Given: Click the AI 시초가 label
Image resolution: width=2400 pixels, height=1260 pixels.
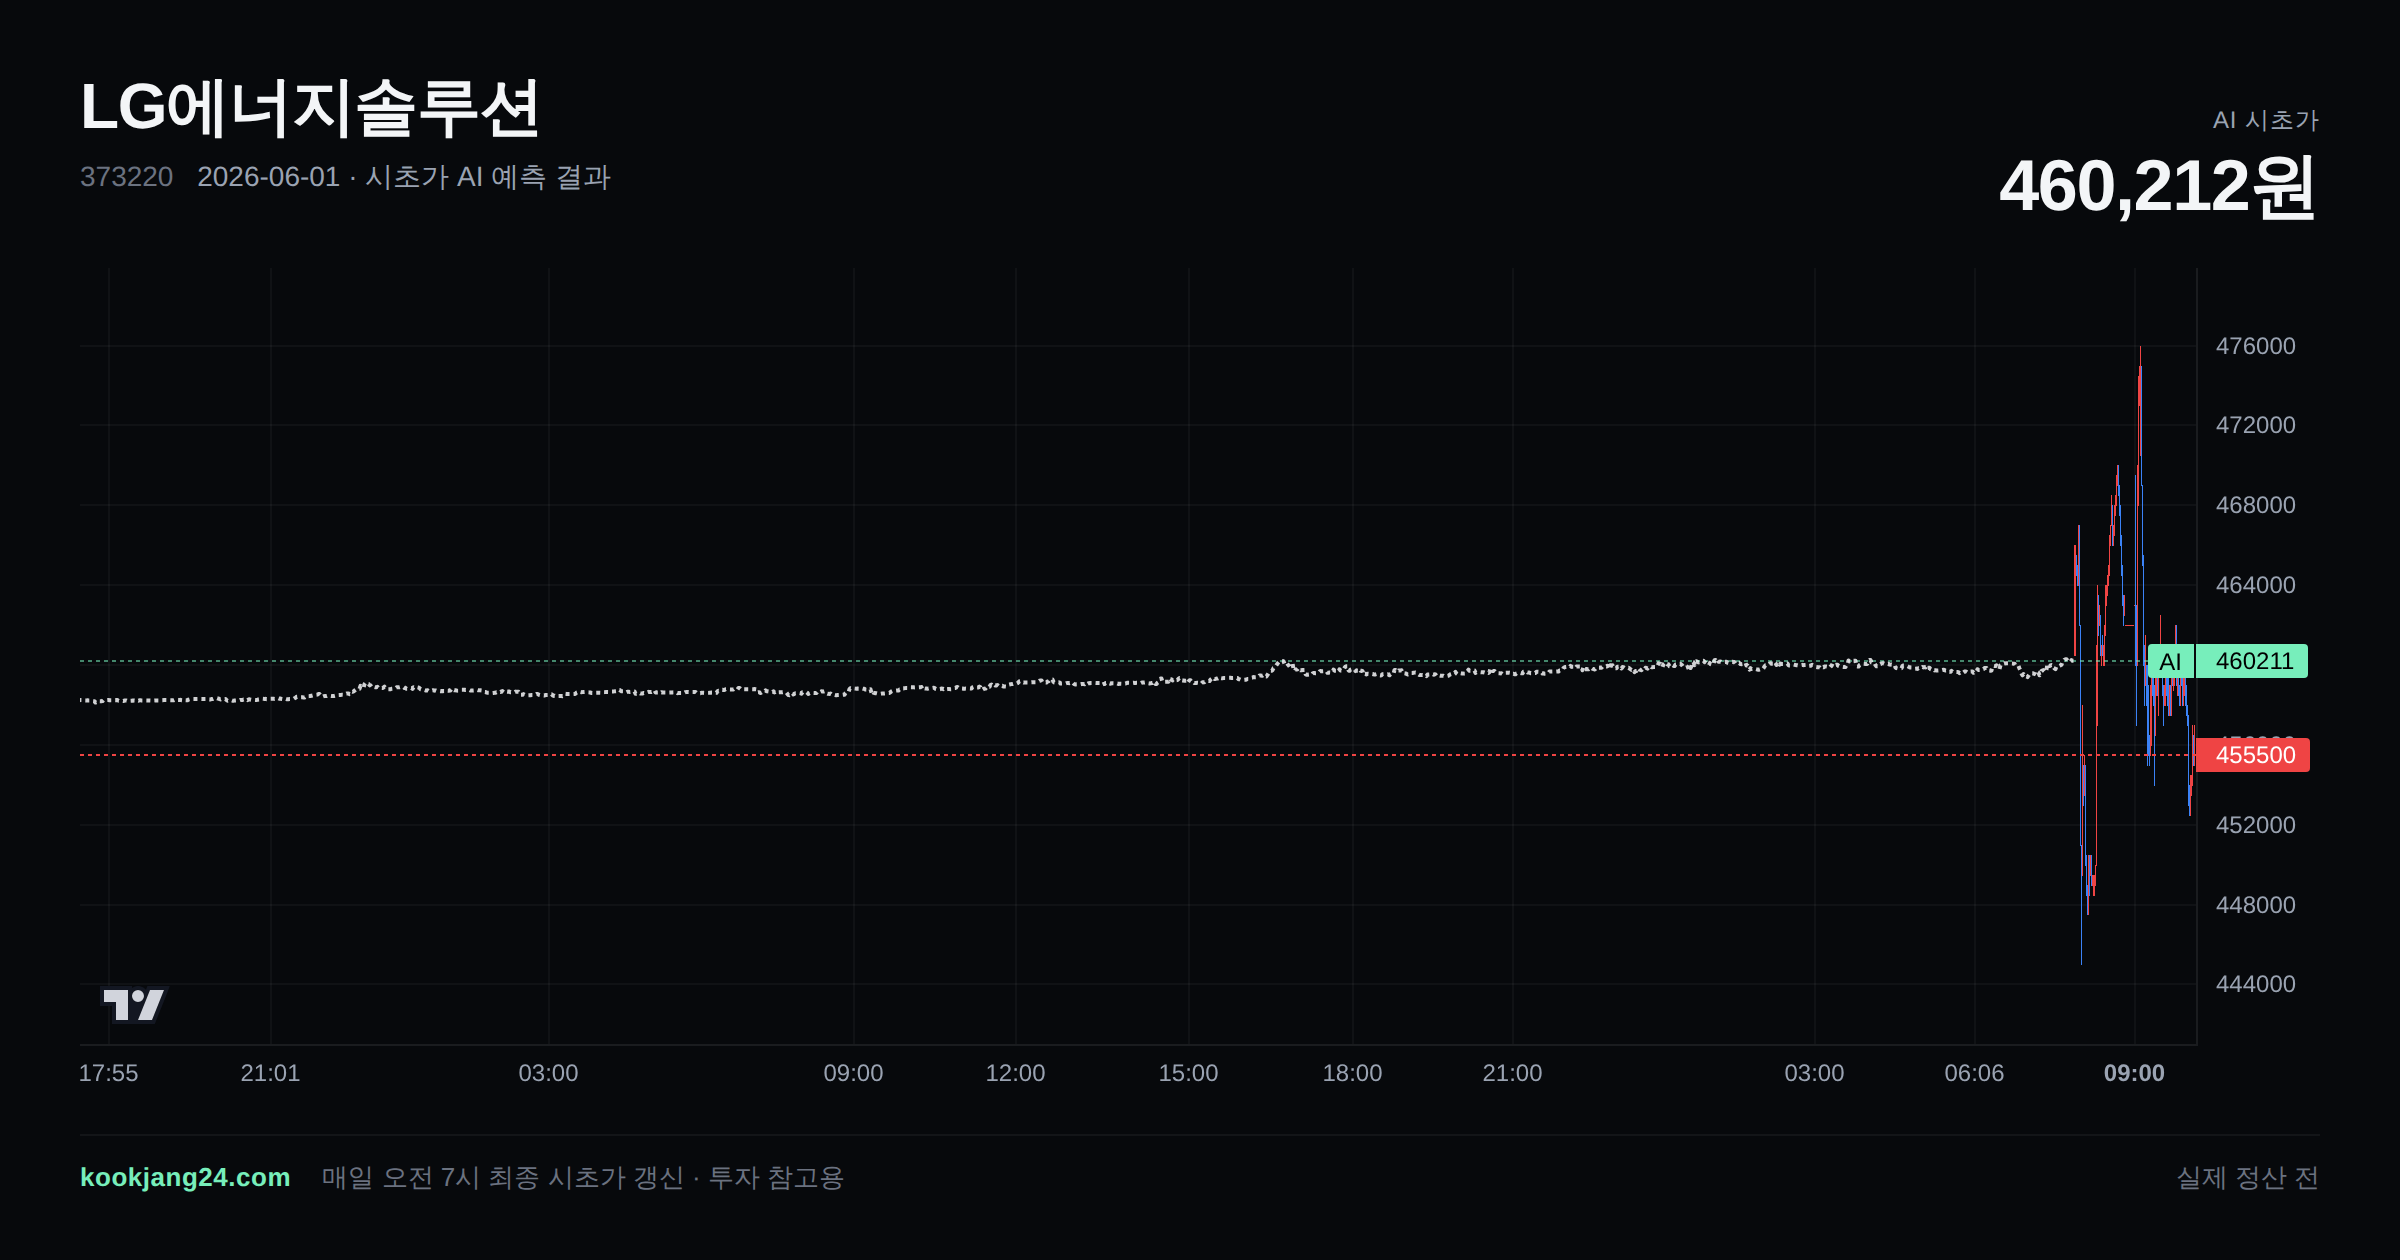Looking at the screenshot, I should pyautogui.click(x=2265, y=120).
